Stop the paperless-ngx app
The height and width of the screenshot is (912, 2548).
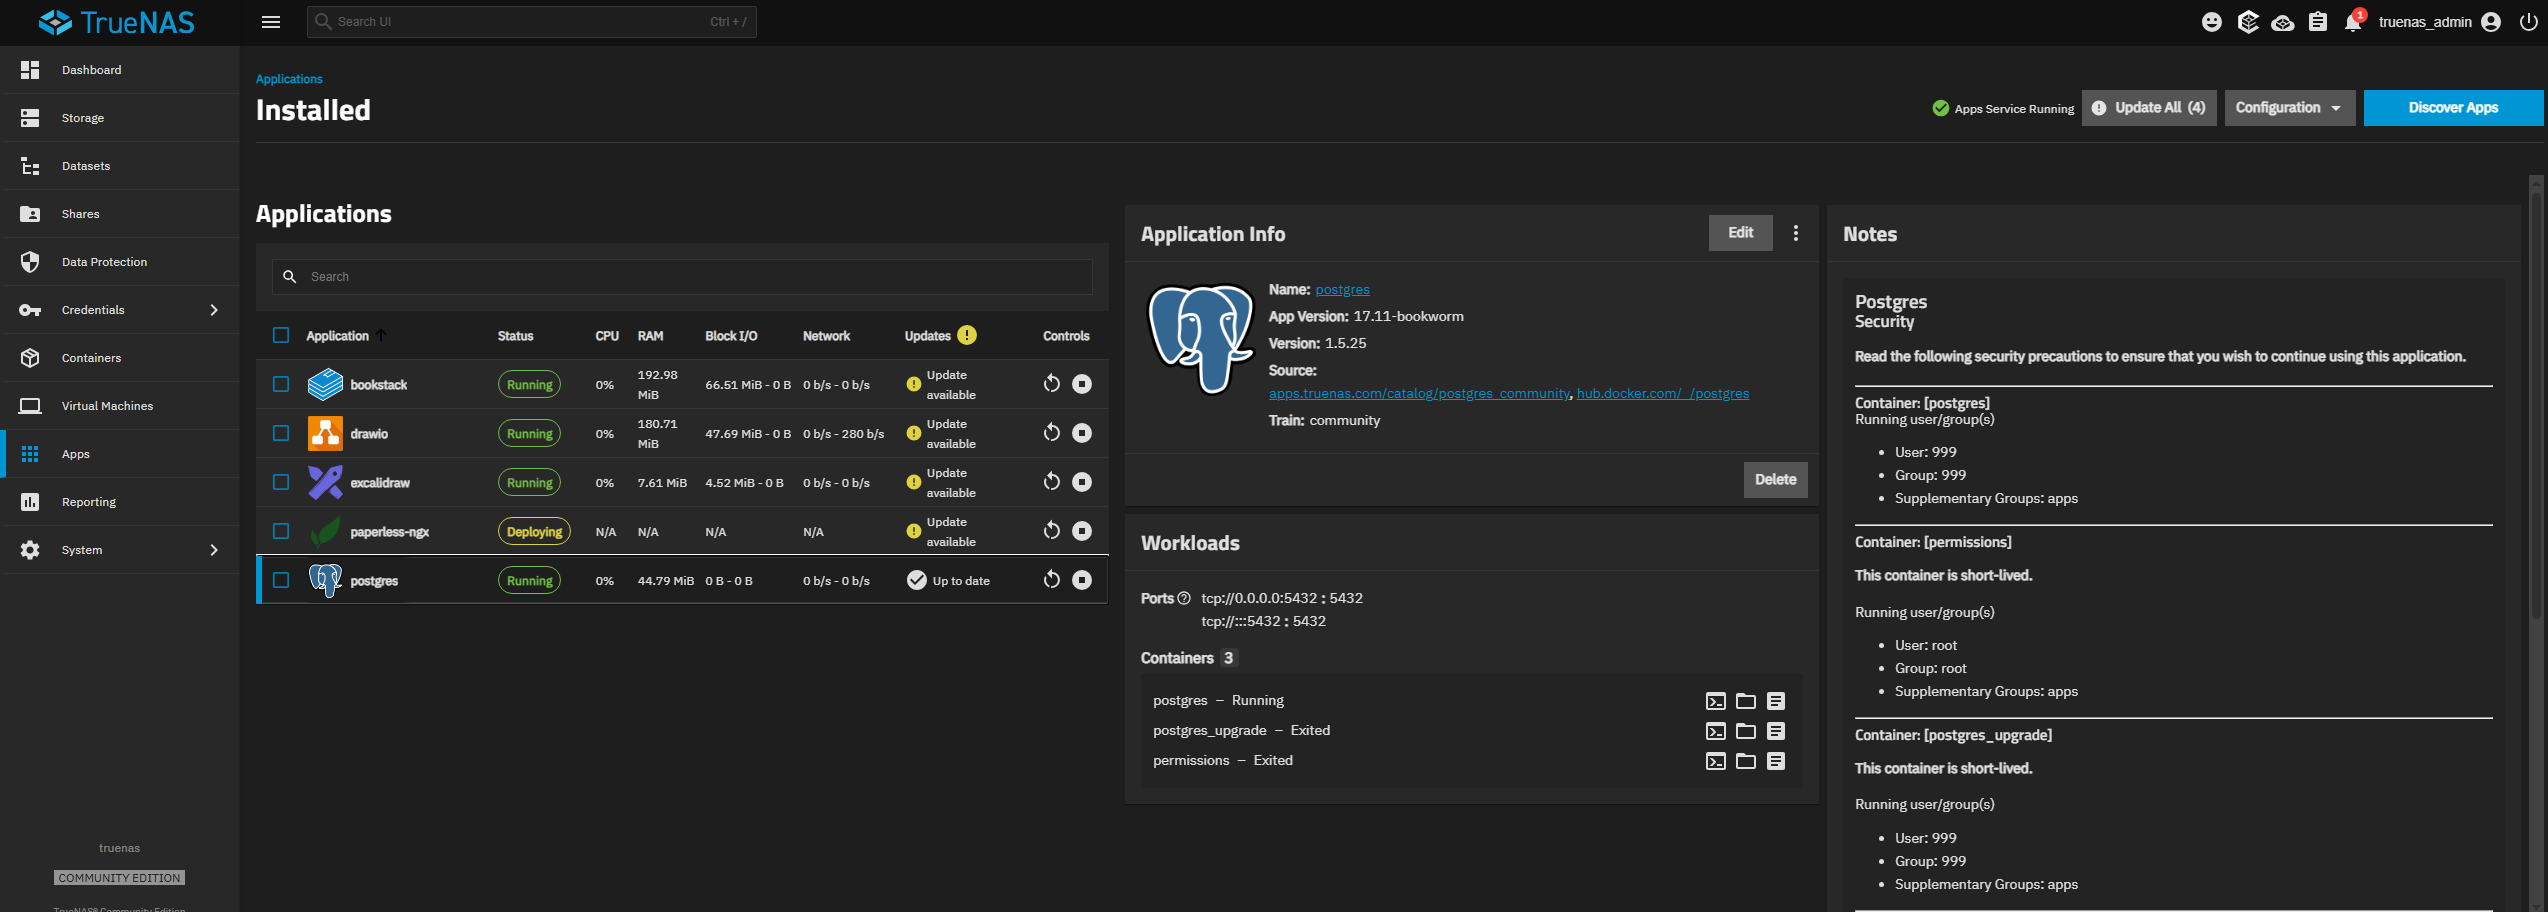(1082, 531)
